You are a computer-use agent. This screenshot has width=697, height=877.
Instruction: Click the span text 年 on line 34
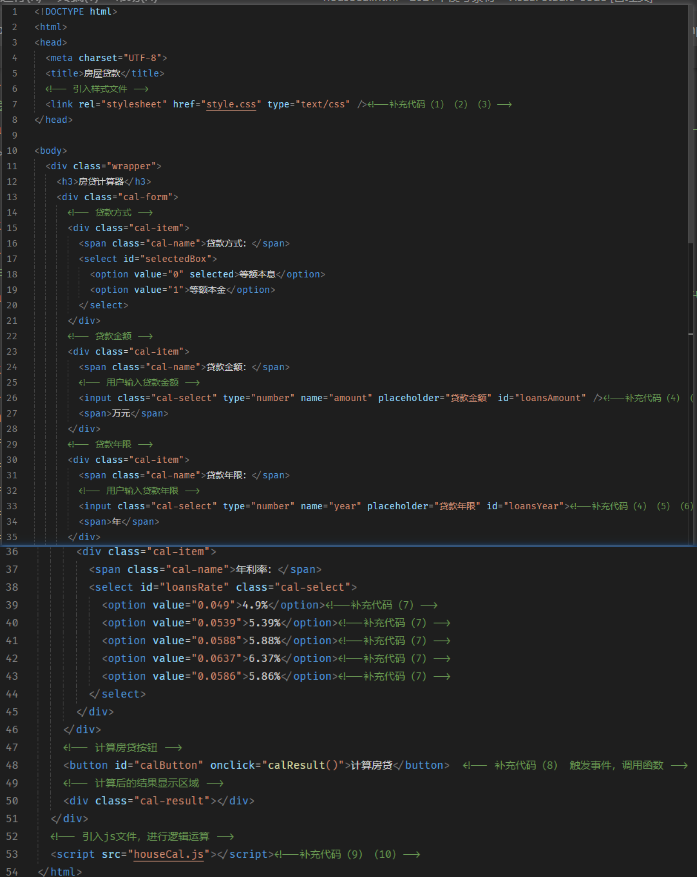[116, 521]
